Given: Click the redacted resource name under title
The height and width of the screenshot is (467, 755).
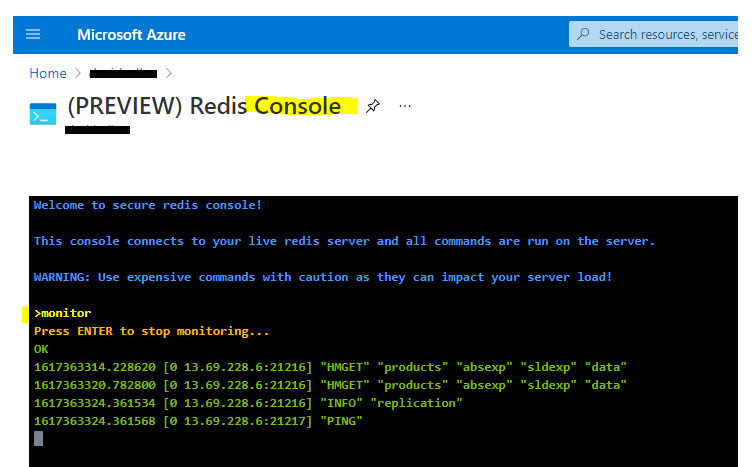Looking at the screenshot, I should click(97, 130).
